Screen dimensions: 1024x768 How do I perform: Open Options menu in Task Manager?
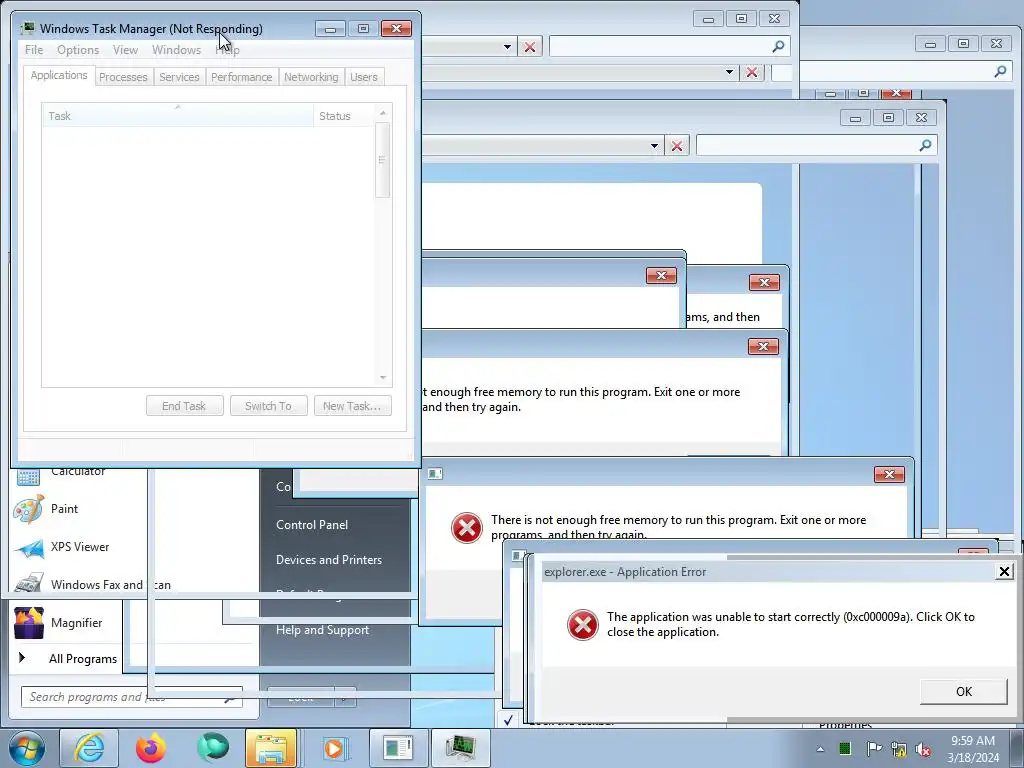78,50
